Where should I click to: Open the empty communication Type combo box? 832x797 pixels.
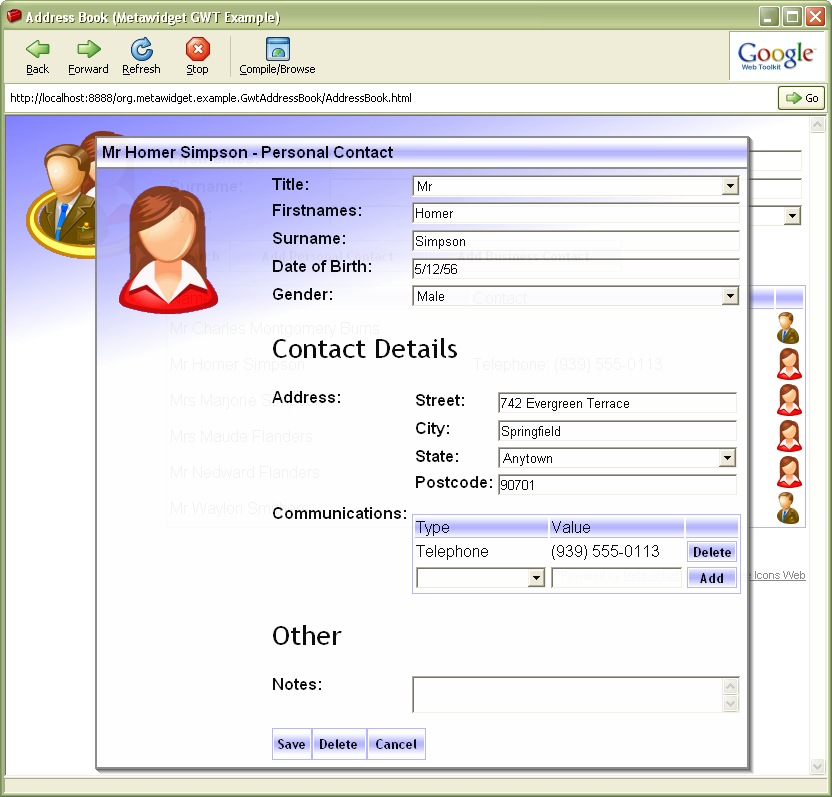(x=537, y=578)
